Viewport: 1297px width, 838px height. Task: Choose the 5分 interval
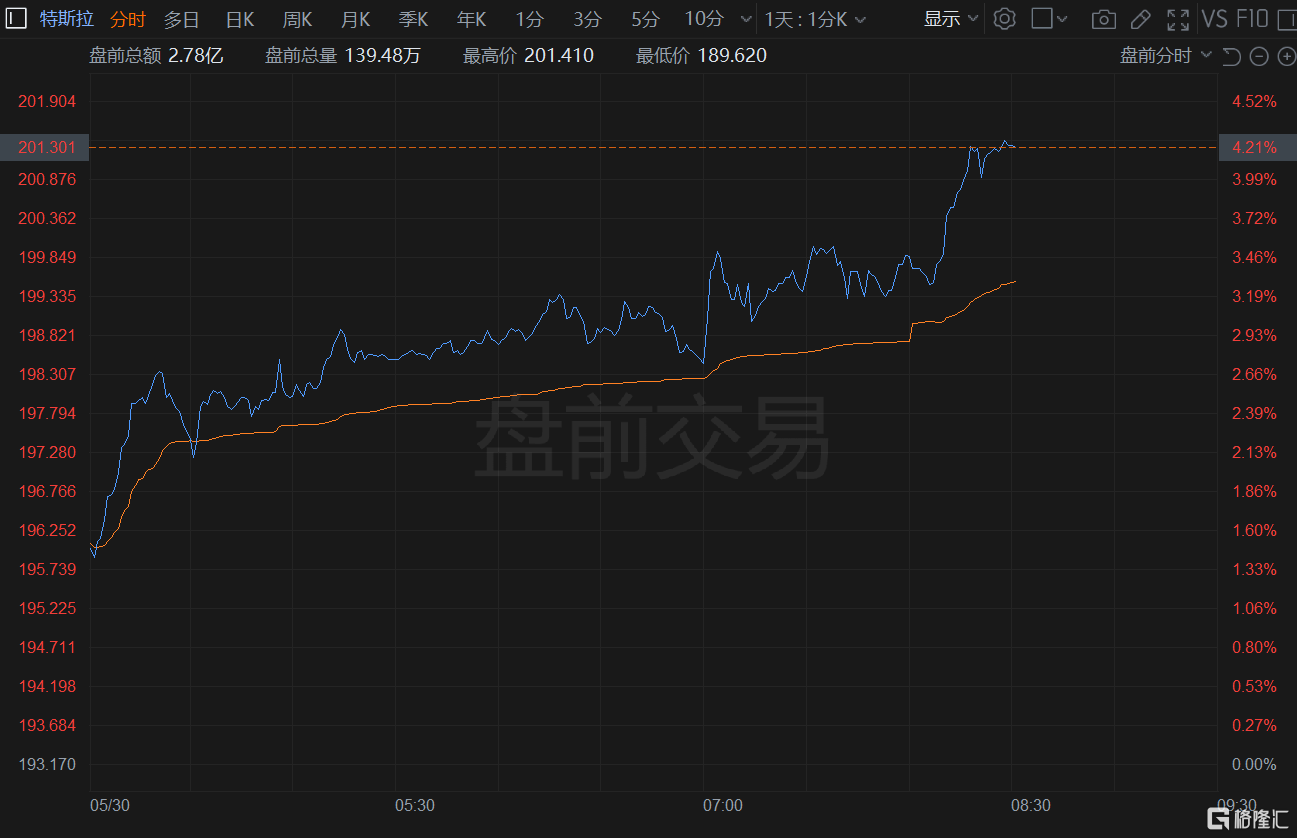(x=646, y=19)
